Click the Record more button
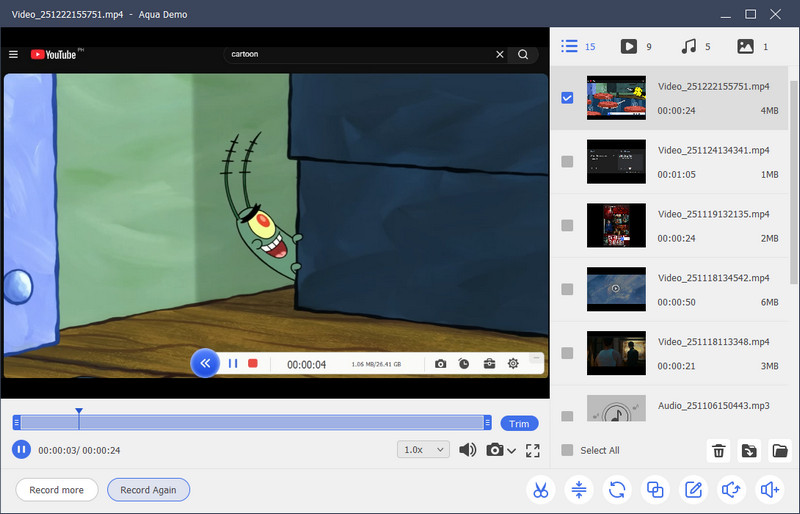The width and height of the screenshot is (800, 514). click(x=57, y=490)
